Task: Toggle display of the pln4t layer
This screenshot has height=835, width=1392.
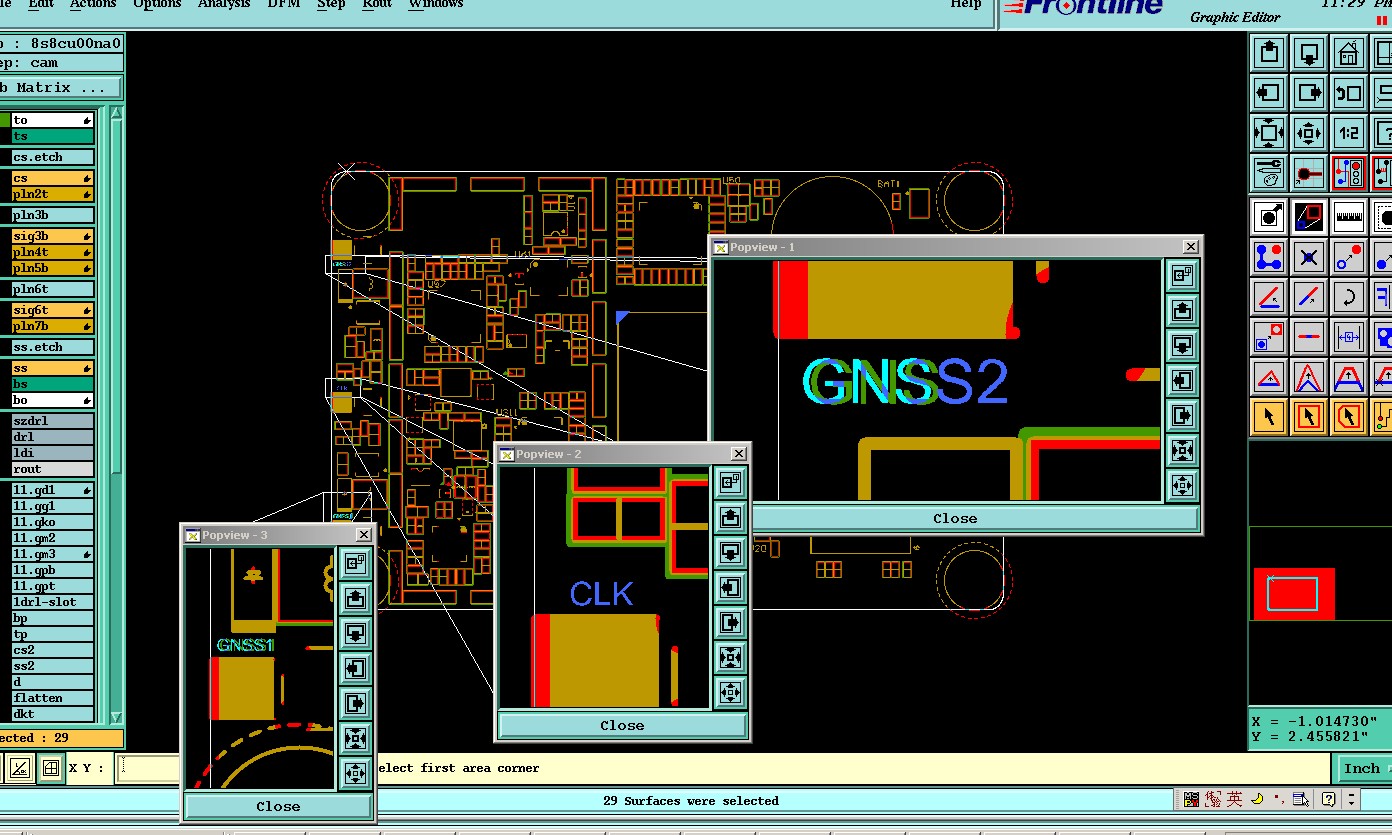Action: coord(53,252)
